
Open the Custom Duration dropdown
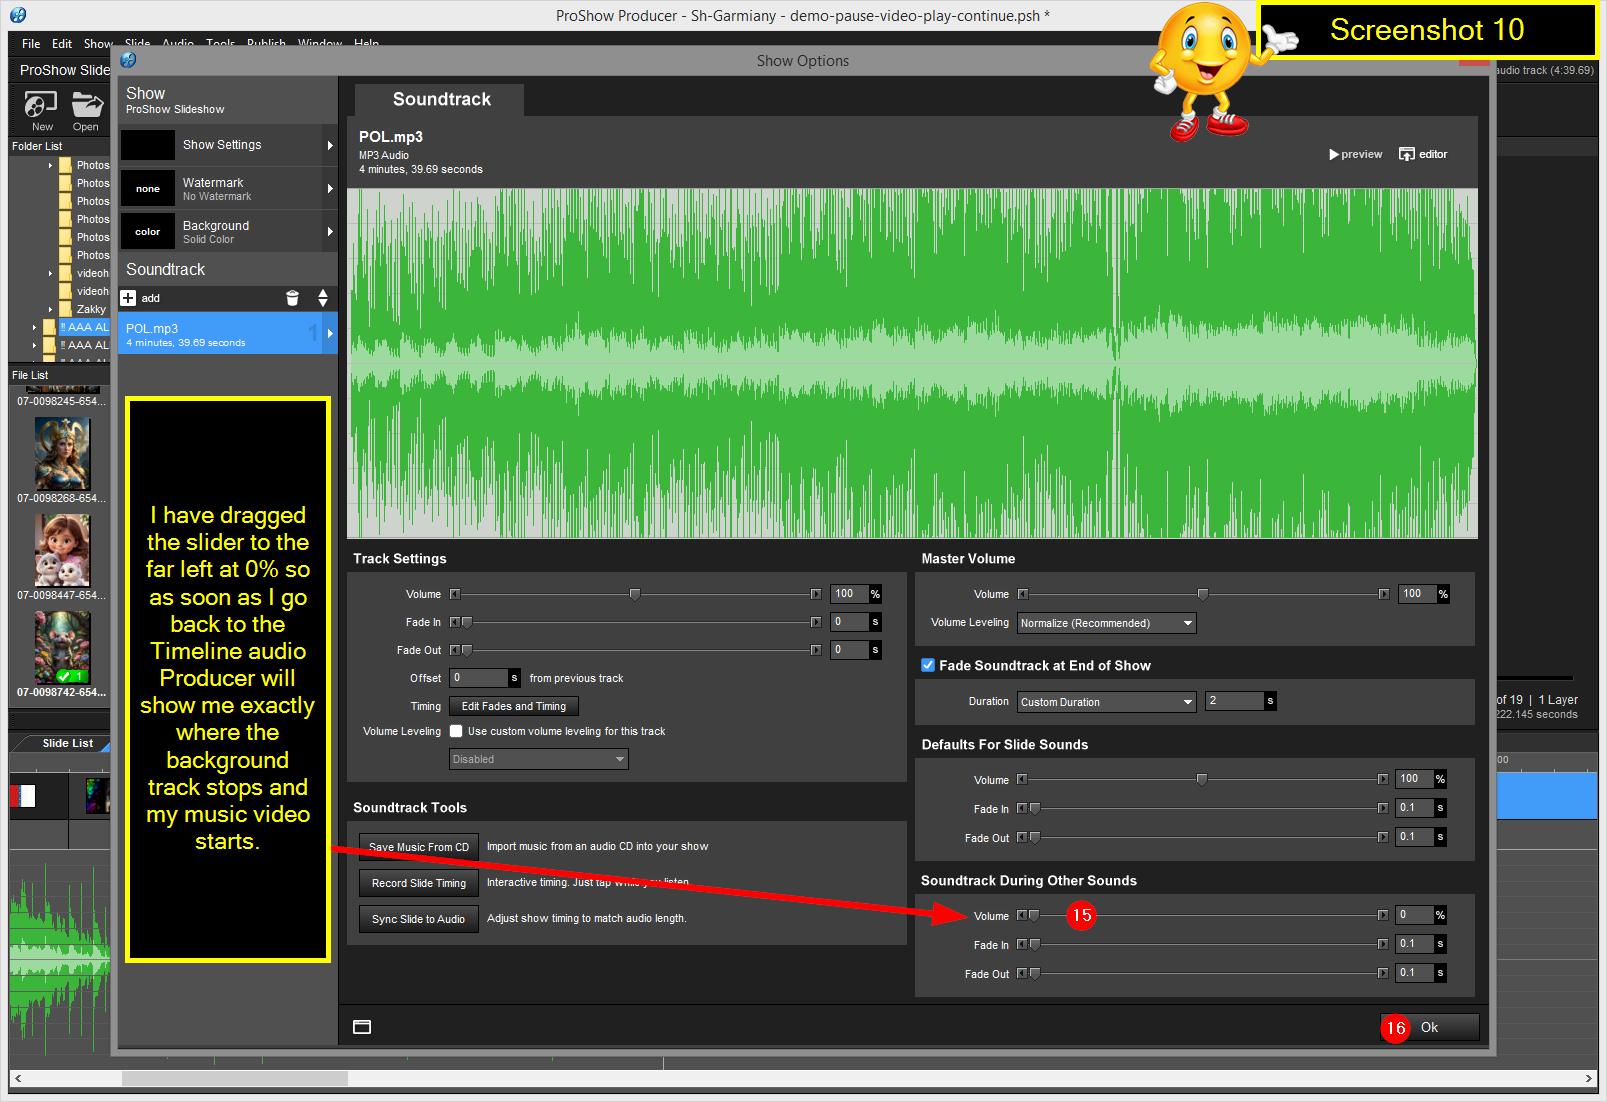click(x=1106, y=702)
